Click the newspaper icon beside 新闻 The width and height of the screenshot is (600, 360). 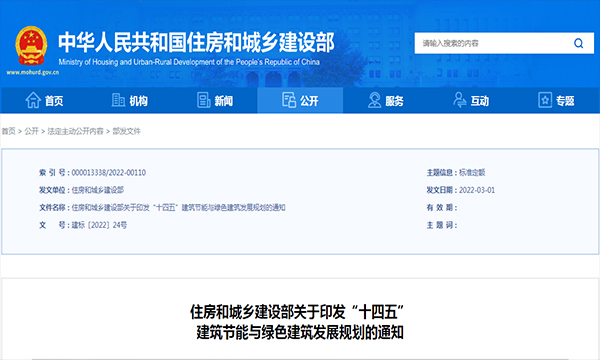(x=204, y=100)
